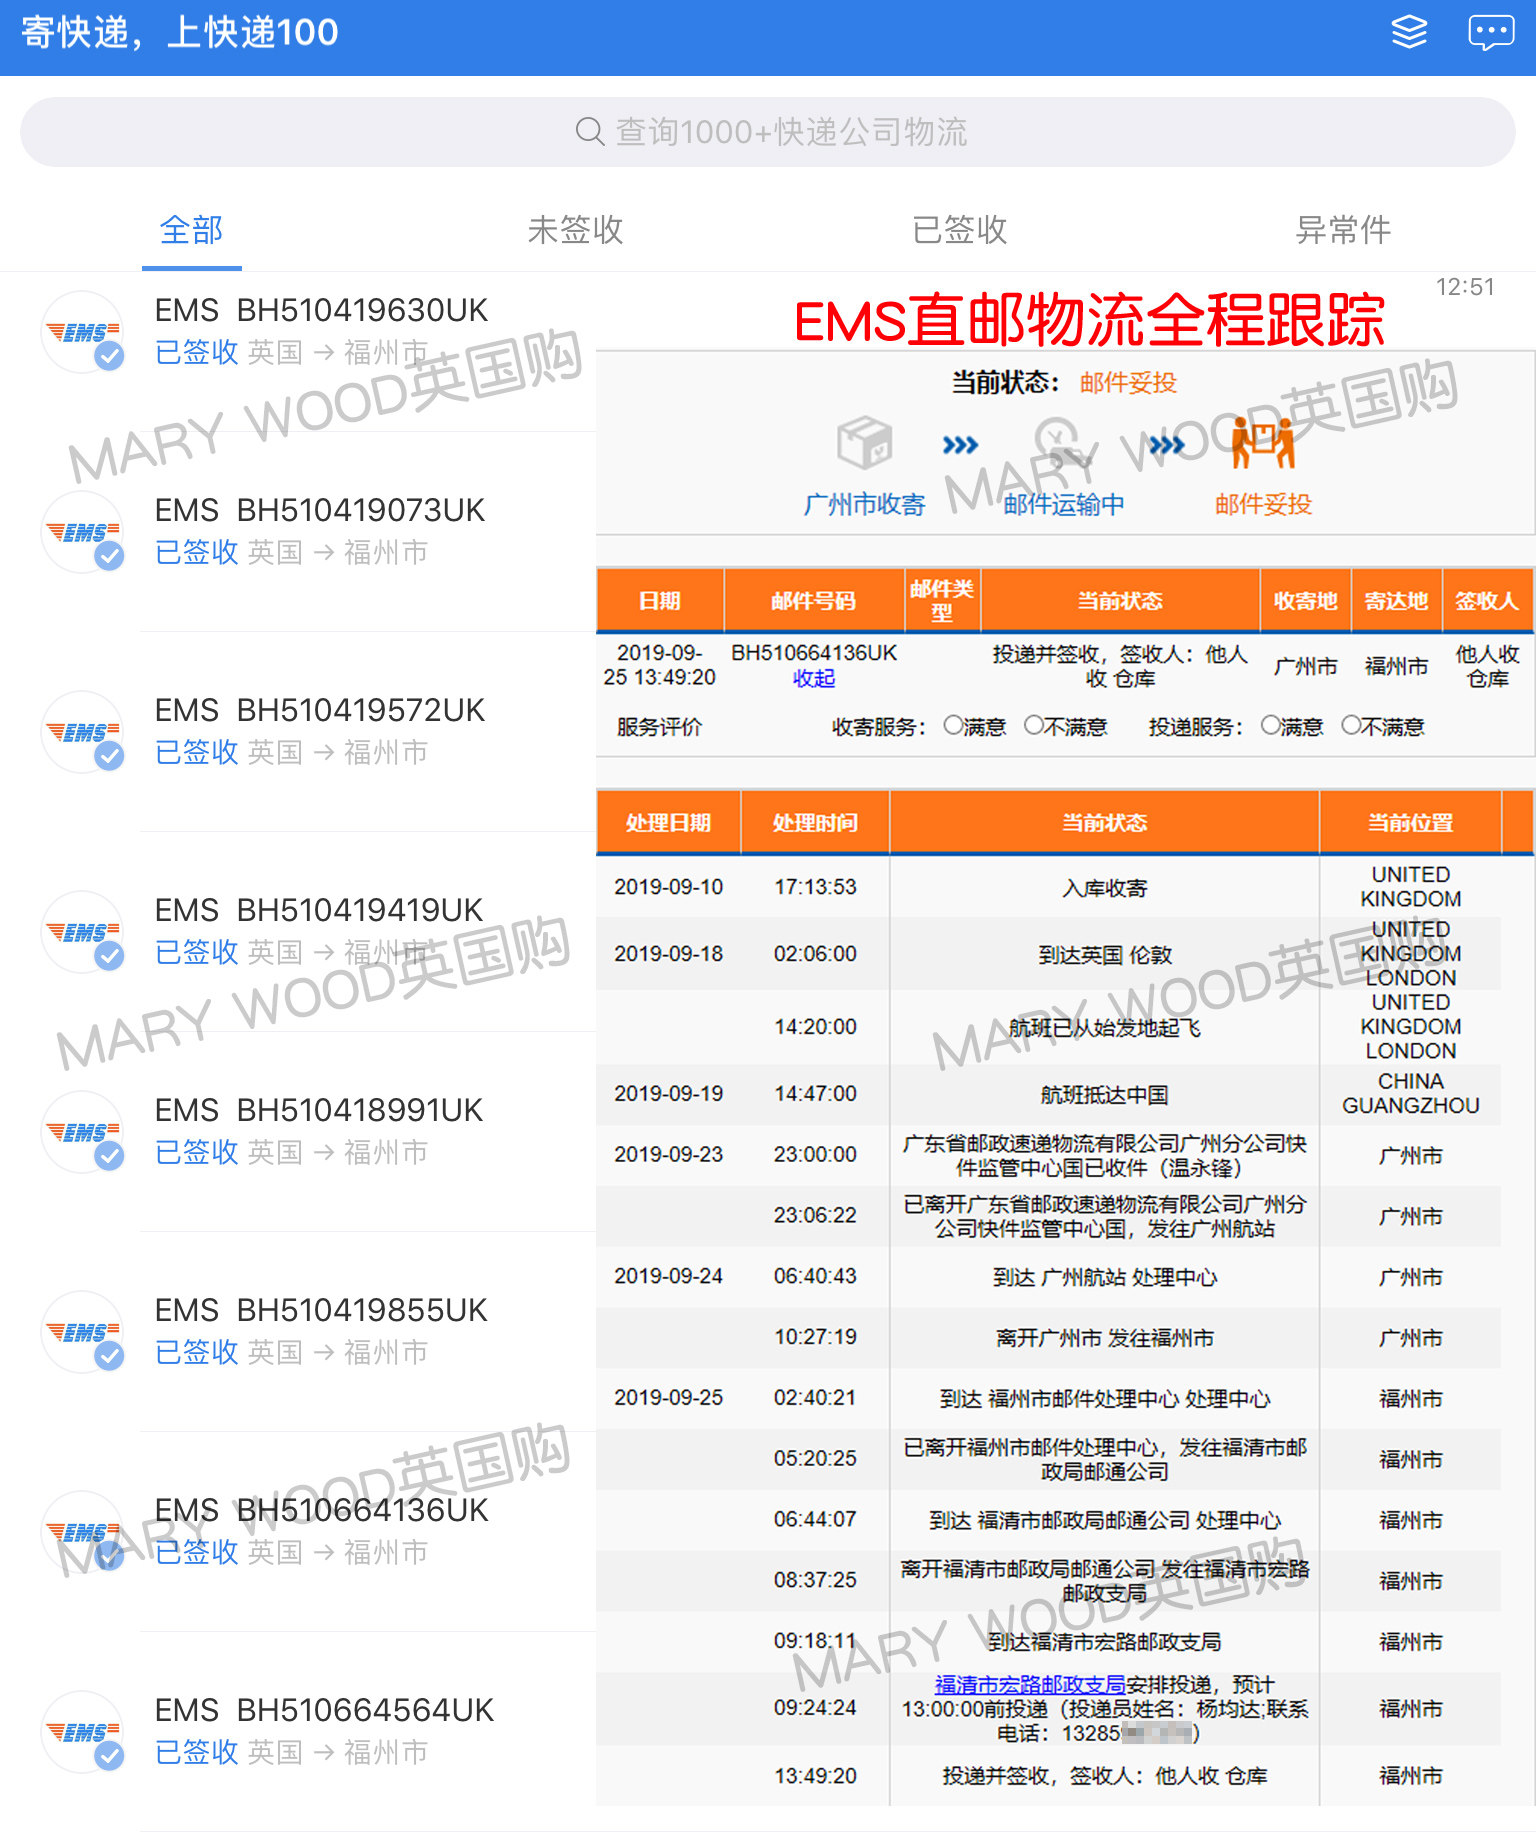Click the 收寄地 column header
The height and width of the screenshot is (1836, 1536).
(1306, 600)
